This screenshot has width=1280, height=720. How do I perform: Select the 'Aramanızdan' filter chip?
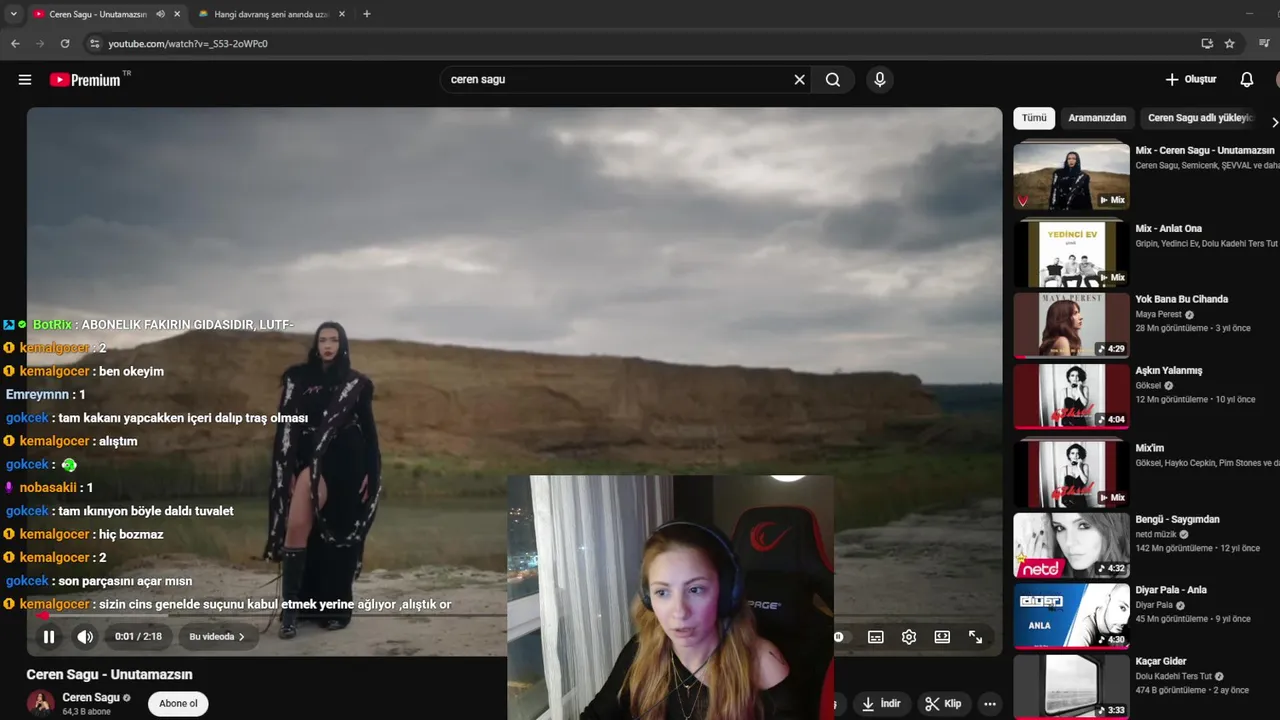click(x=1097, y=118)
